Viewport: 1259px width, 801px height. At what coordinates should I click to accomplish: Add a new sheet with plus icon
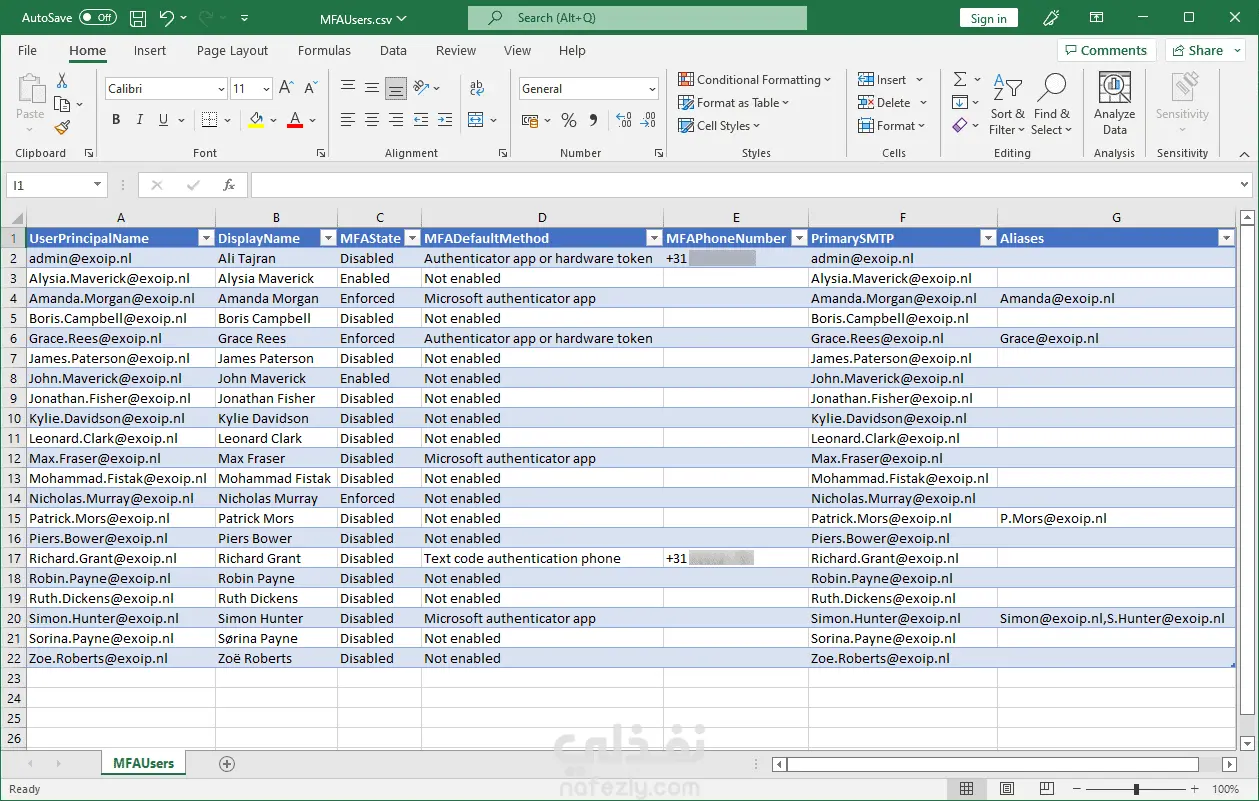pyautogui.click(x=227, y=764)
